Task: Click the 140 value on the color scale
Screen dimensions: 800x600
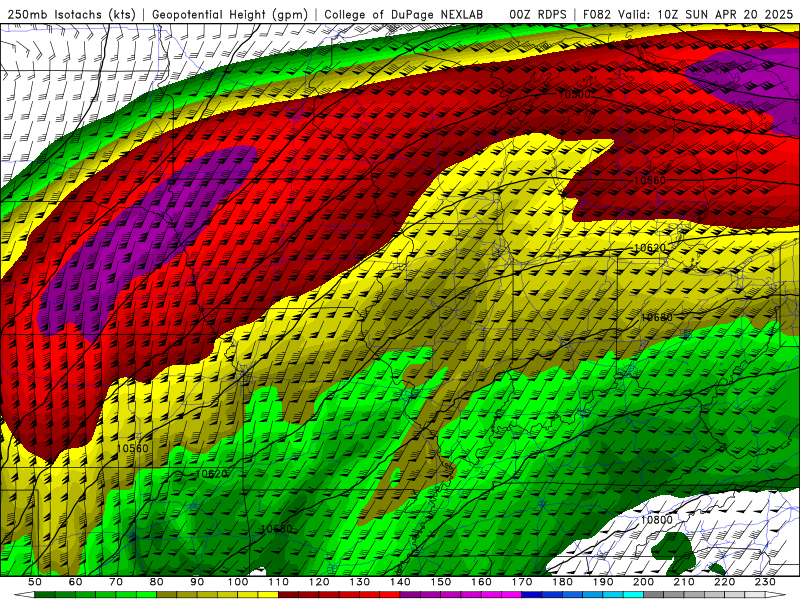Action: 400,582
